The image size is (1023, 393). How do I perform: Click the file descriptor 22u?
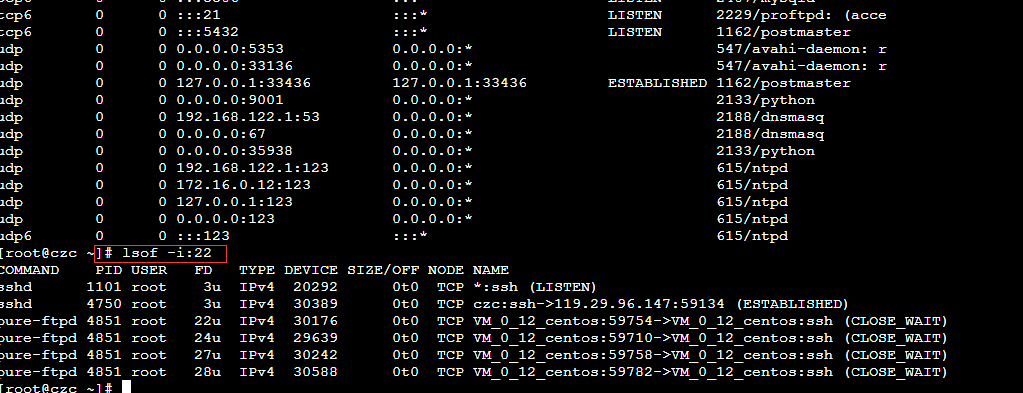[x=207, y=321]
